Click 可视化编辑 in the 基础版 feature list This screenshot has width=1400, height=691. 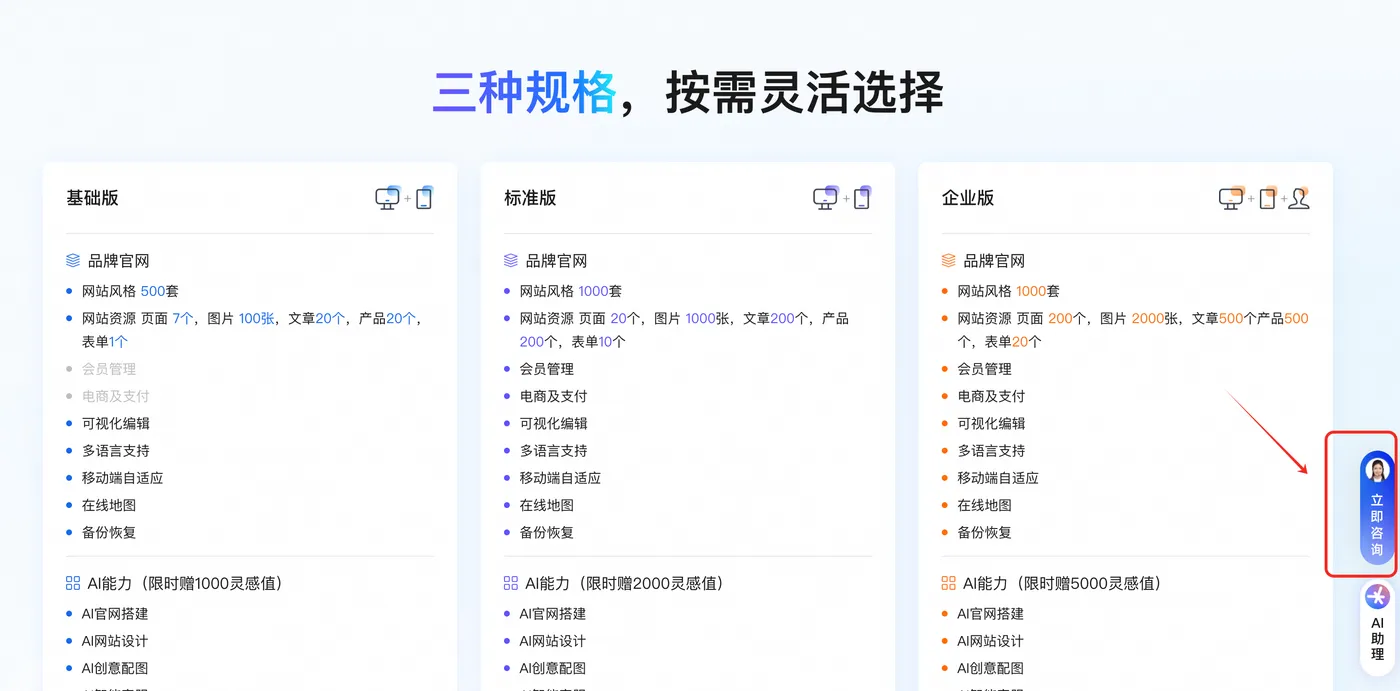coord(115,423)
